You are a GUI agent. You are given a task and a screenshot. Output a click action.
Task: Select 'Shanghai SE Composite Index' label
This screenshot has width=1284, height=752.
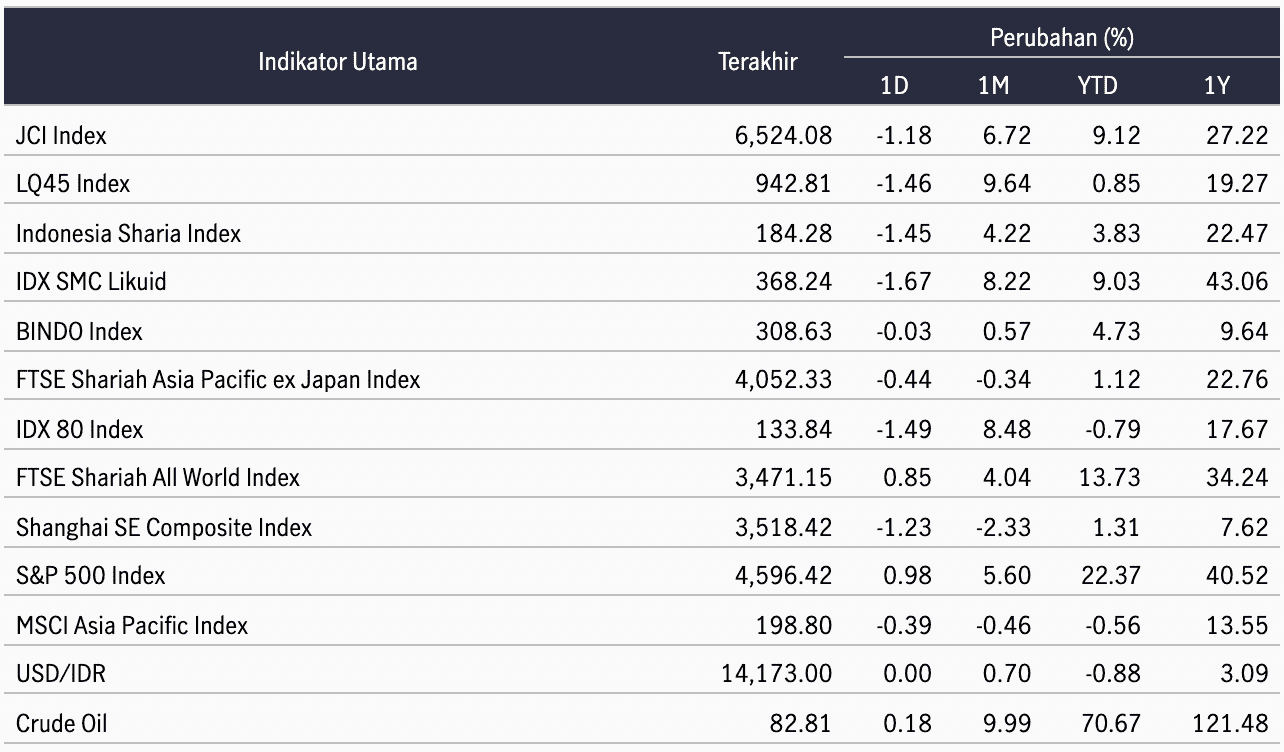pos(164,527)
